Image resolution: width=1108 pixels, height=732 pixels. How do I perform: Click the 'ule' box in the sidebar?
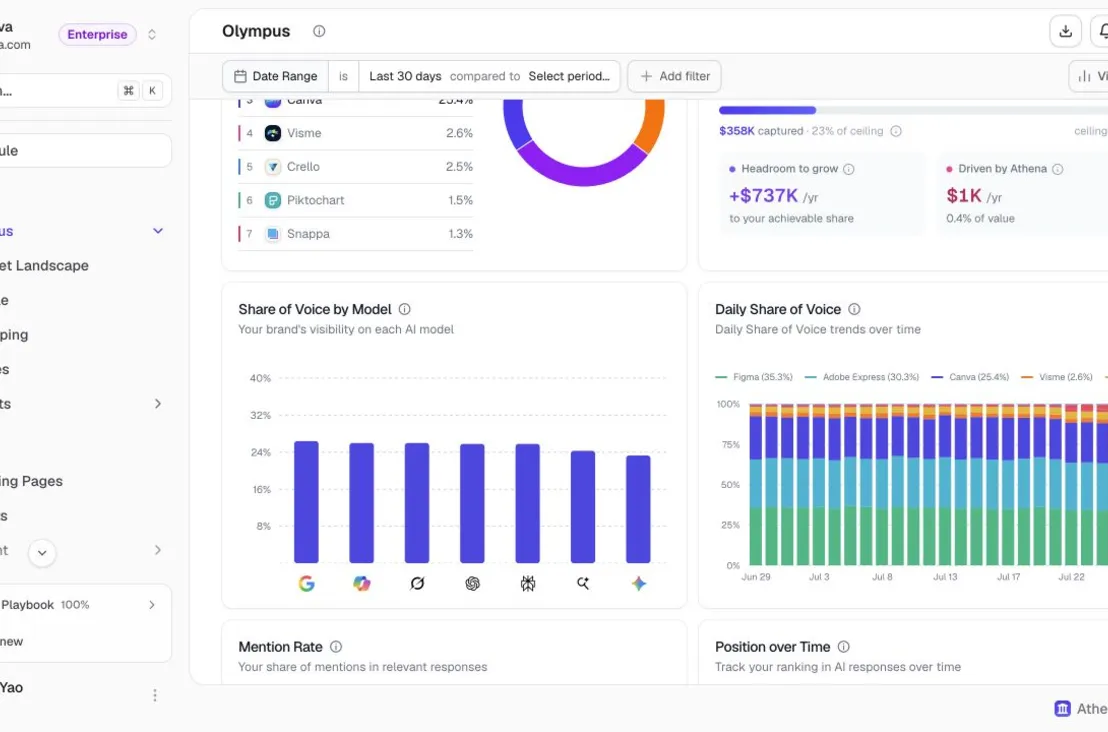[85, 150]
